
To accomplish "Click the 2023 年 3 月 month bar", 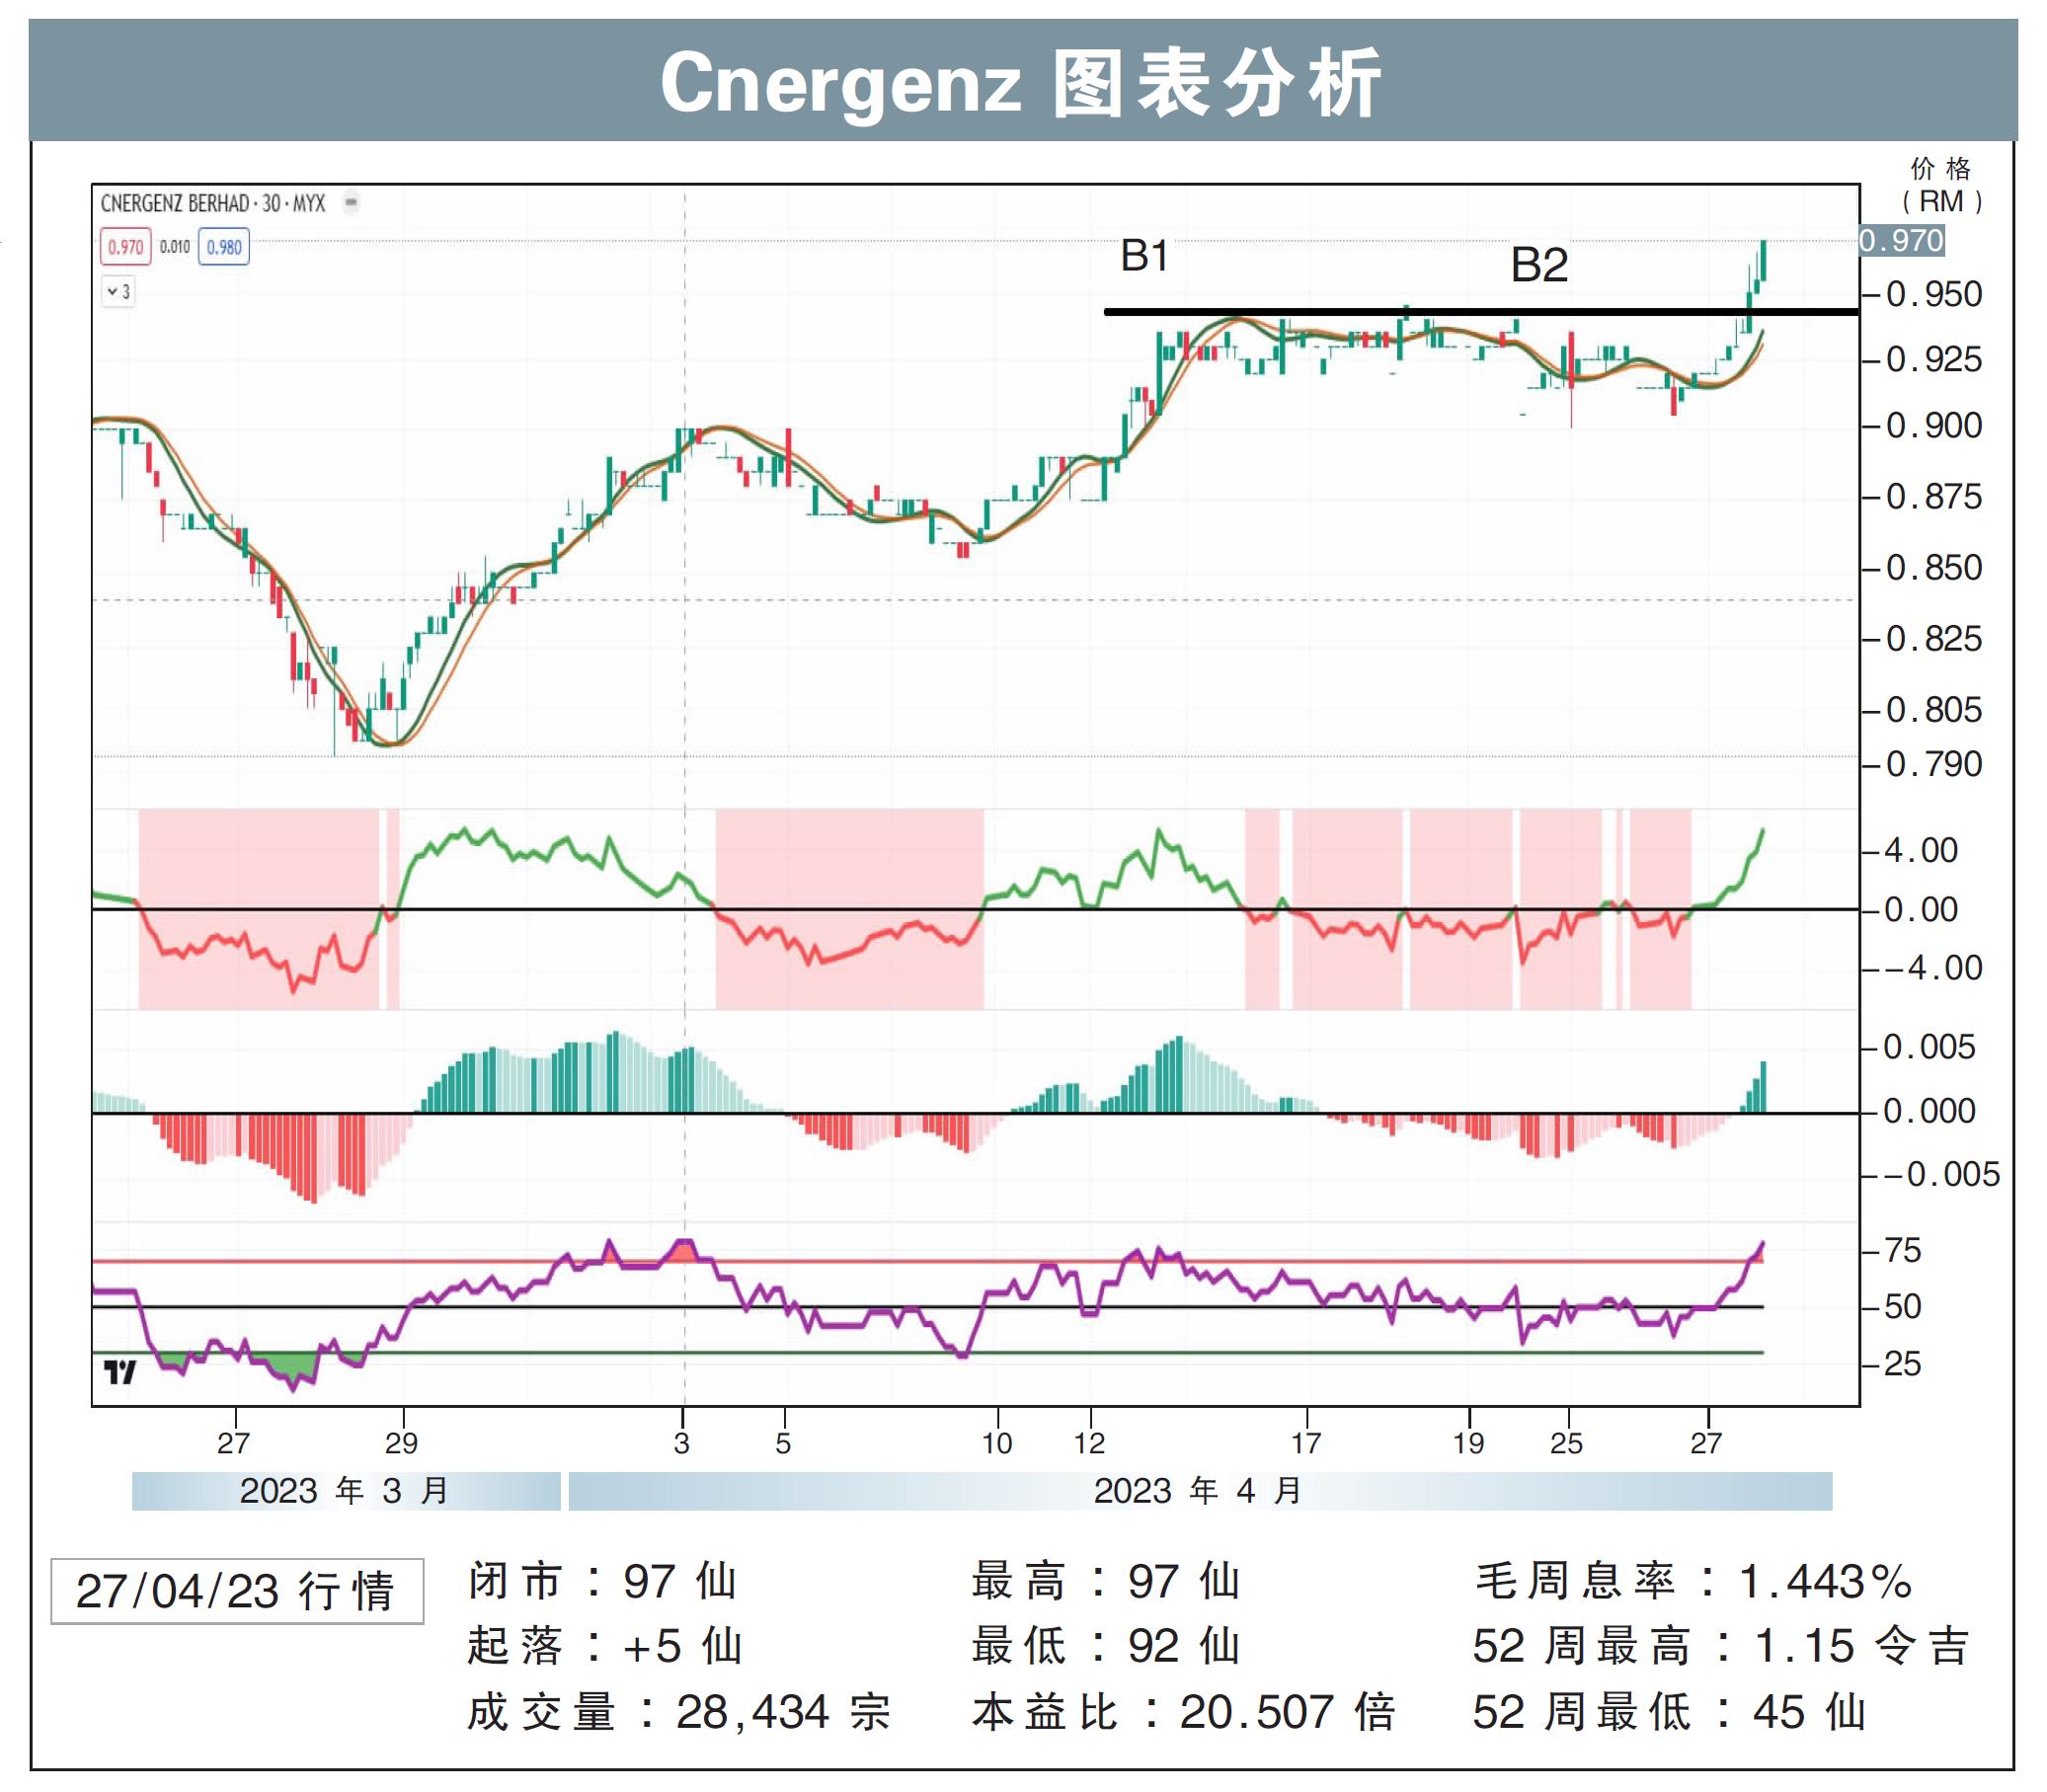I will click(346, 1491).
